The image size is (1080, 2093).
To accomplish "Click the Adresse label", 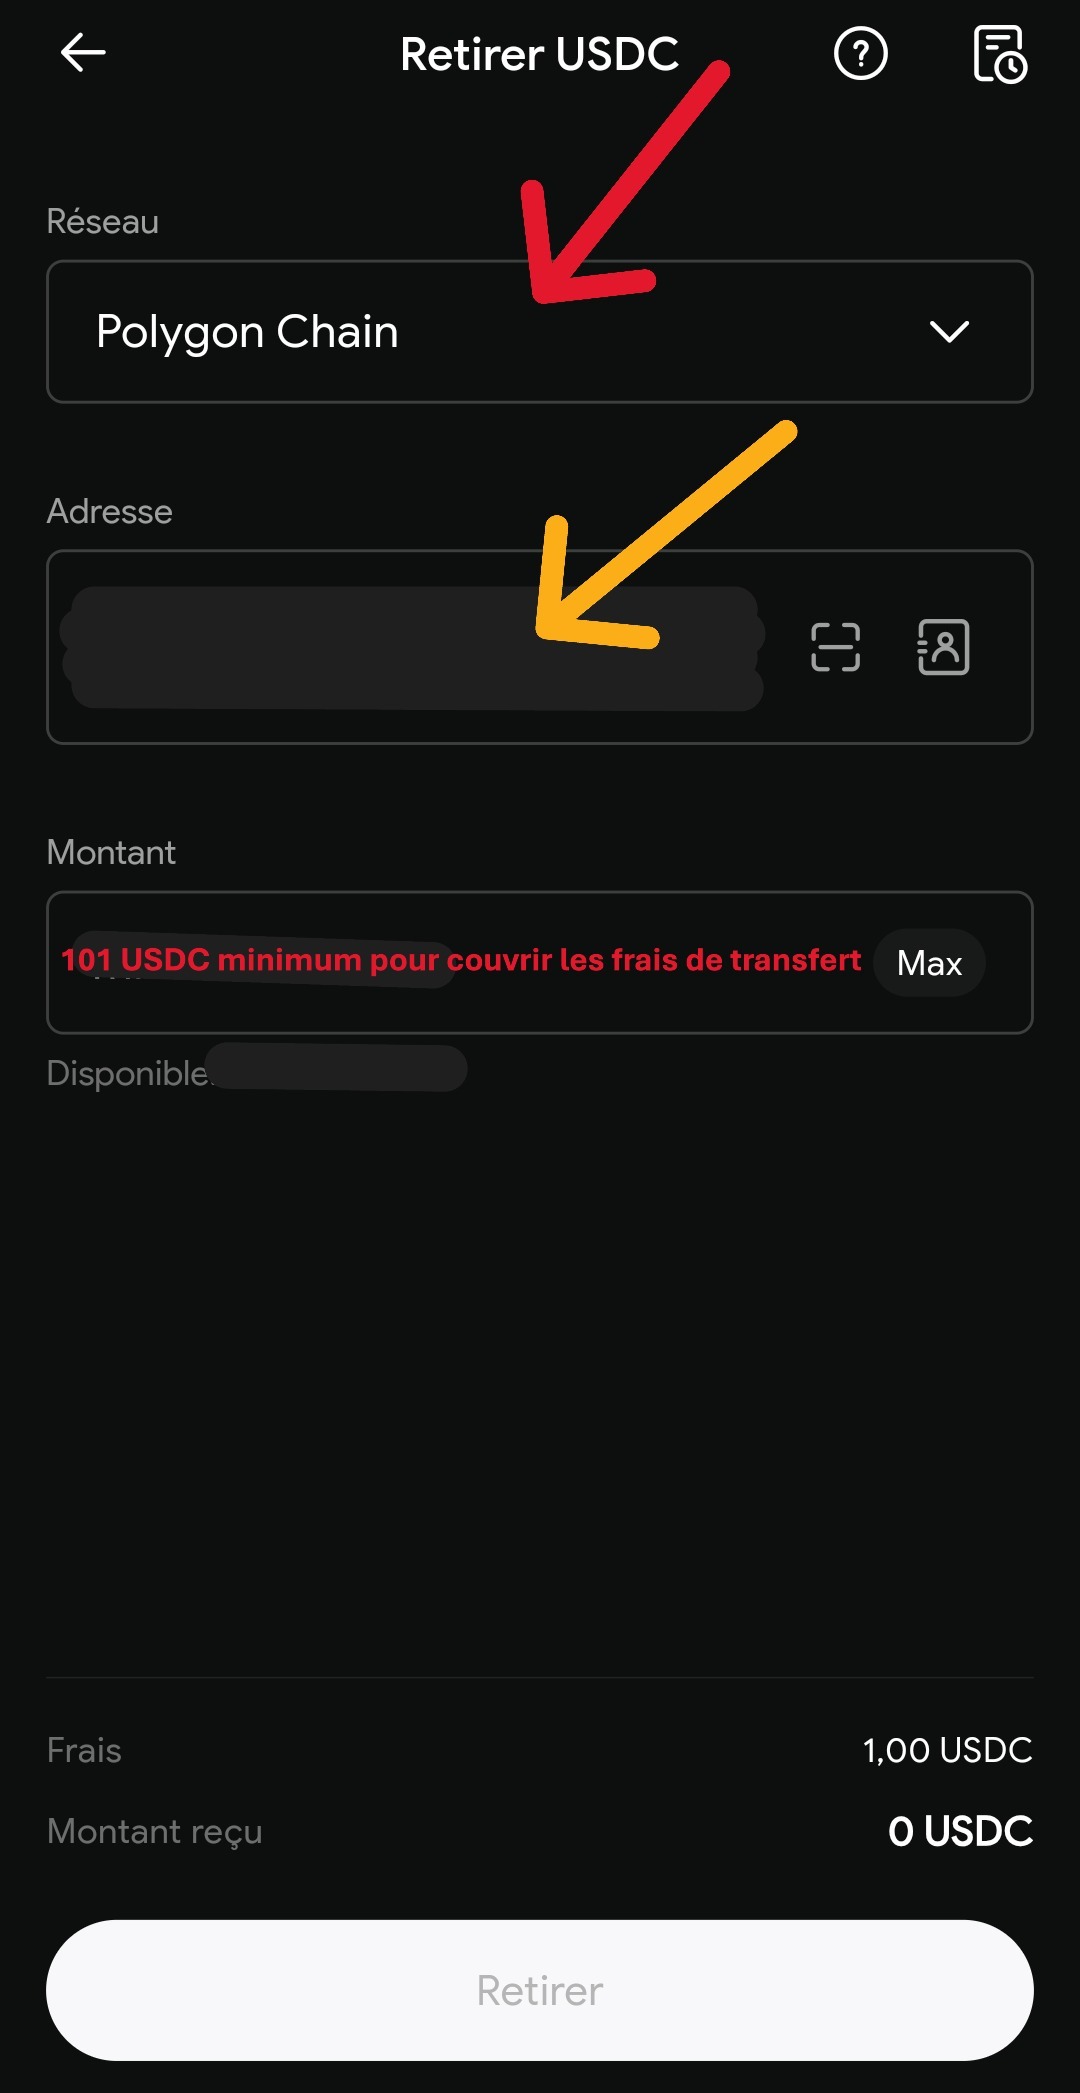I will tap(110, 511).
